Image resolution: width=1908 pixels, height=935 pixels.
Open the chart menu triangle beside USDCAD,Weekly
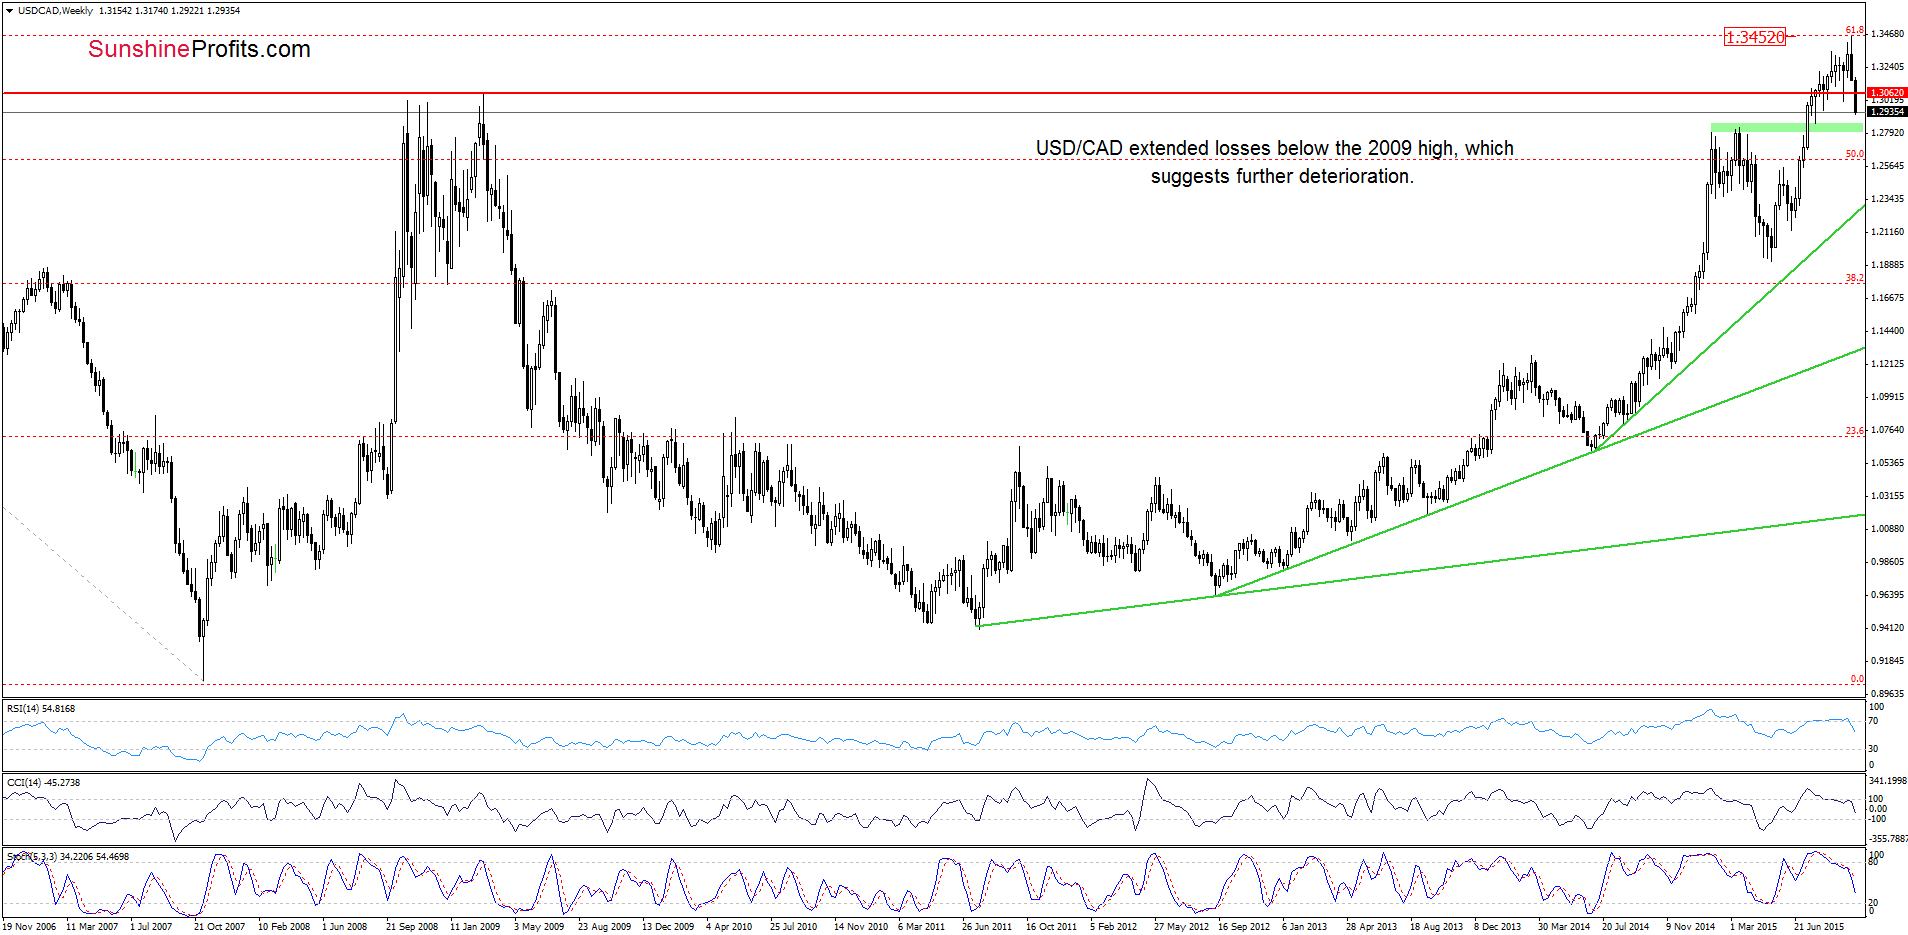coord(10,11)
